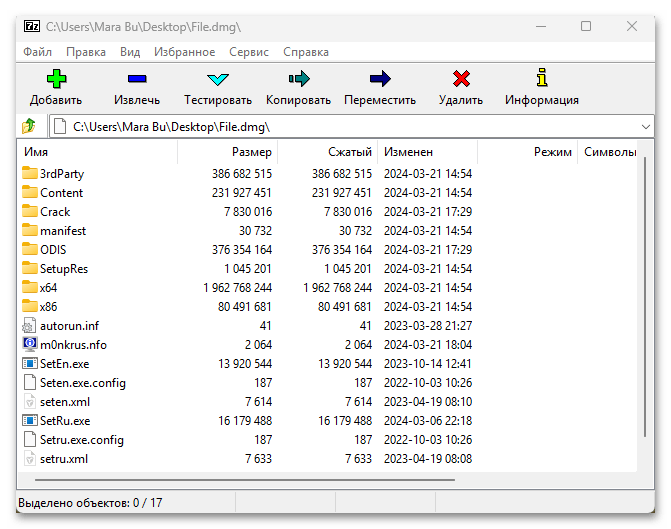The width and height of the screenshot is (671, 529).
Task: Click SetEn.exe date 2023-10-14 12:41
Action: click(428, 363)
